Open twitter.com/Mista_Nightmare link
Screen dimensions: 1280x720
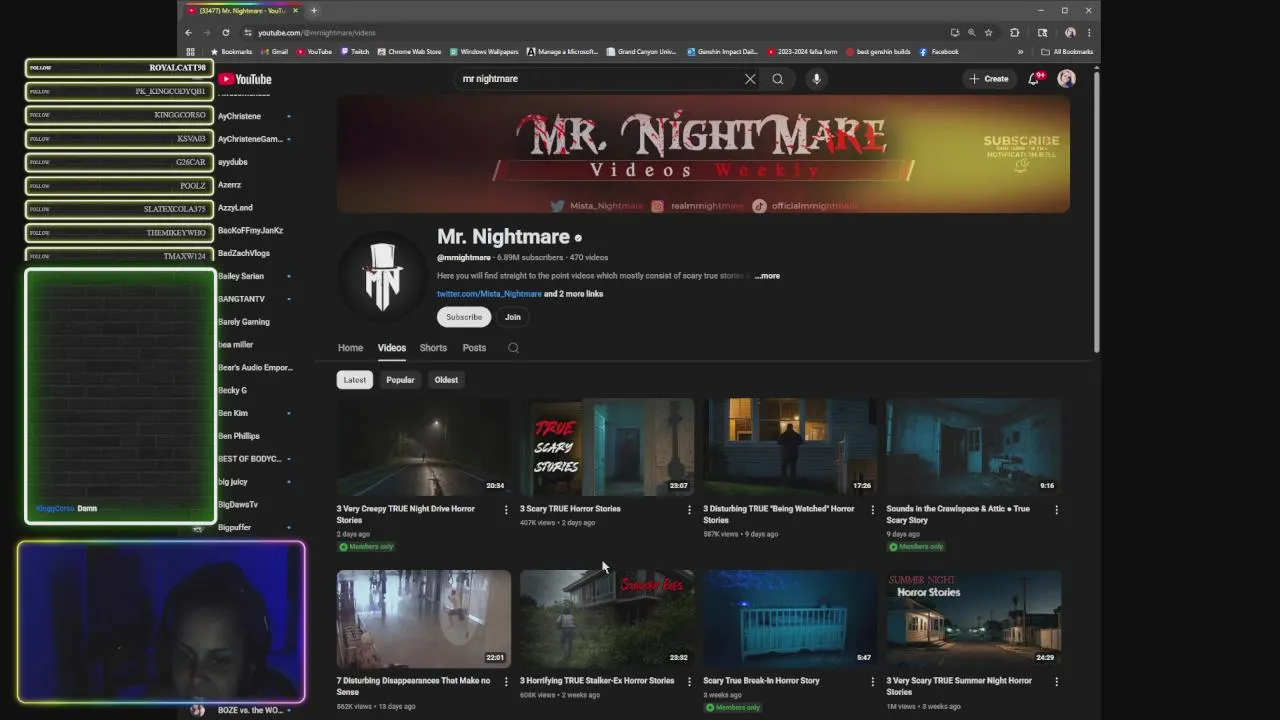click(x=489, y=294)
